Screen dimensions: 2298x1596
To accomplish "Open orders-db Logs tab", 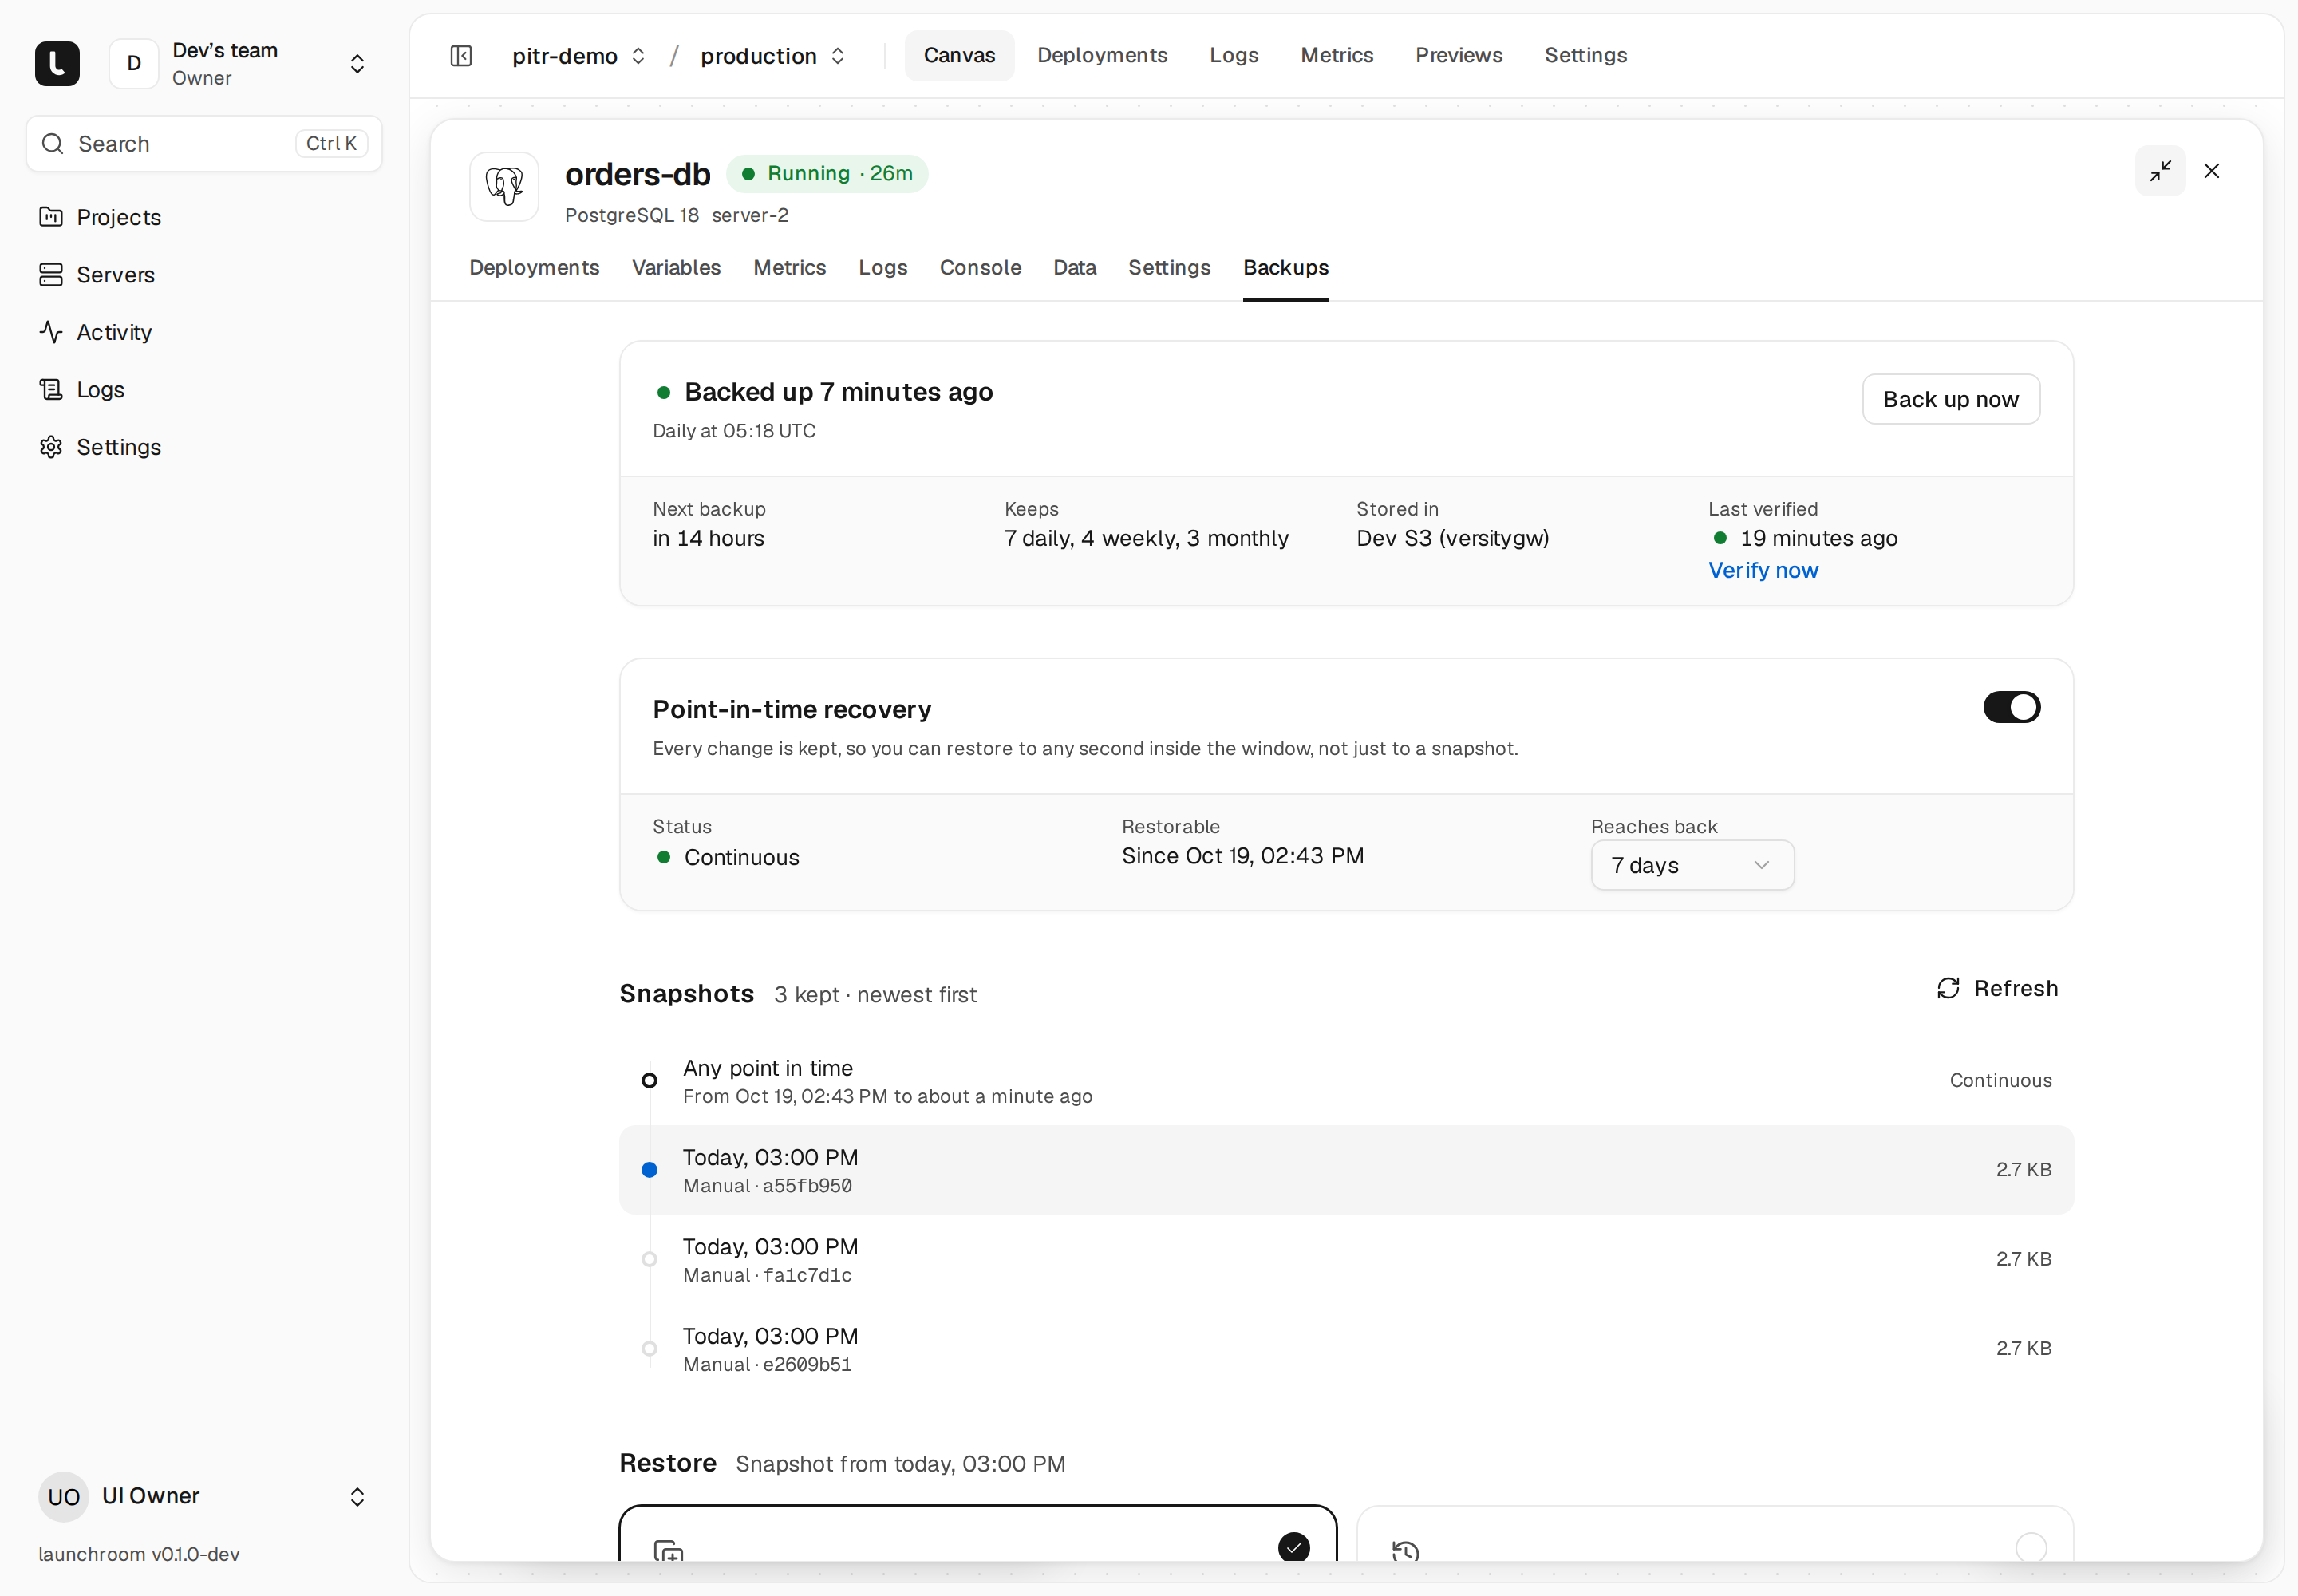I will click(x=883, y=267).
